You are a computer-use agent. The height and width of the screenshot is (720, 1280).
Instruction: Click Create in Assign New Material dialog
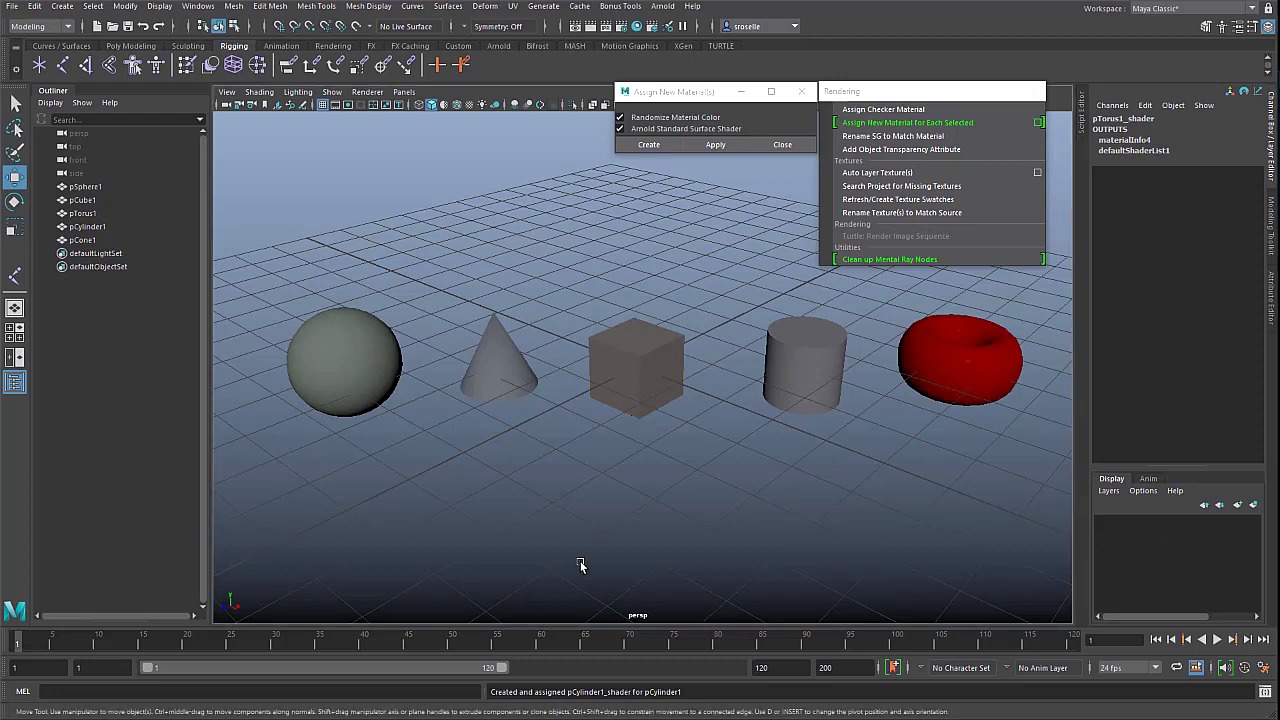tap(649, 145)
